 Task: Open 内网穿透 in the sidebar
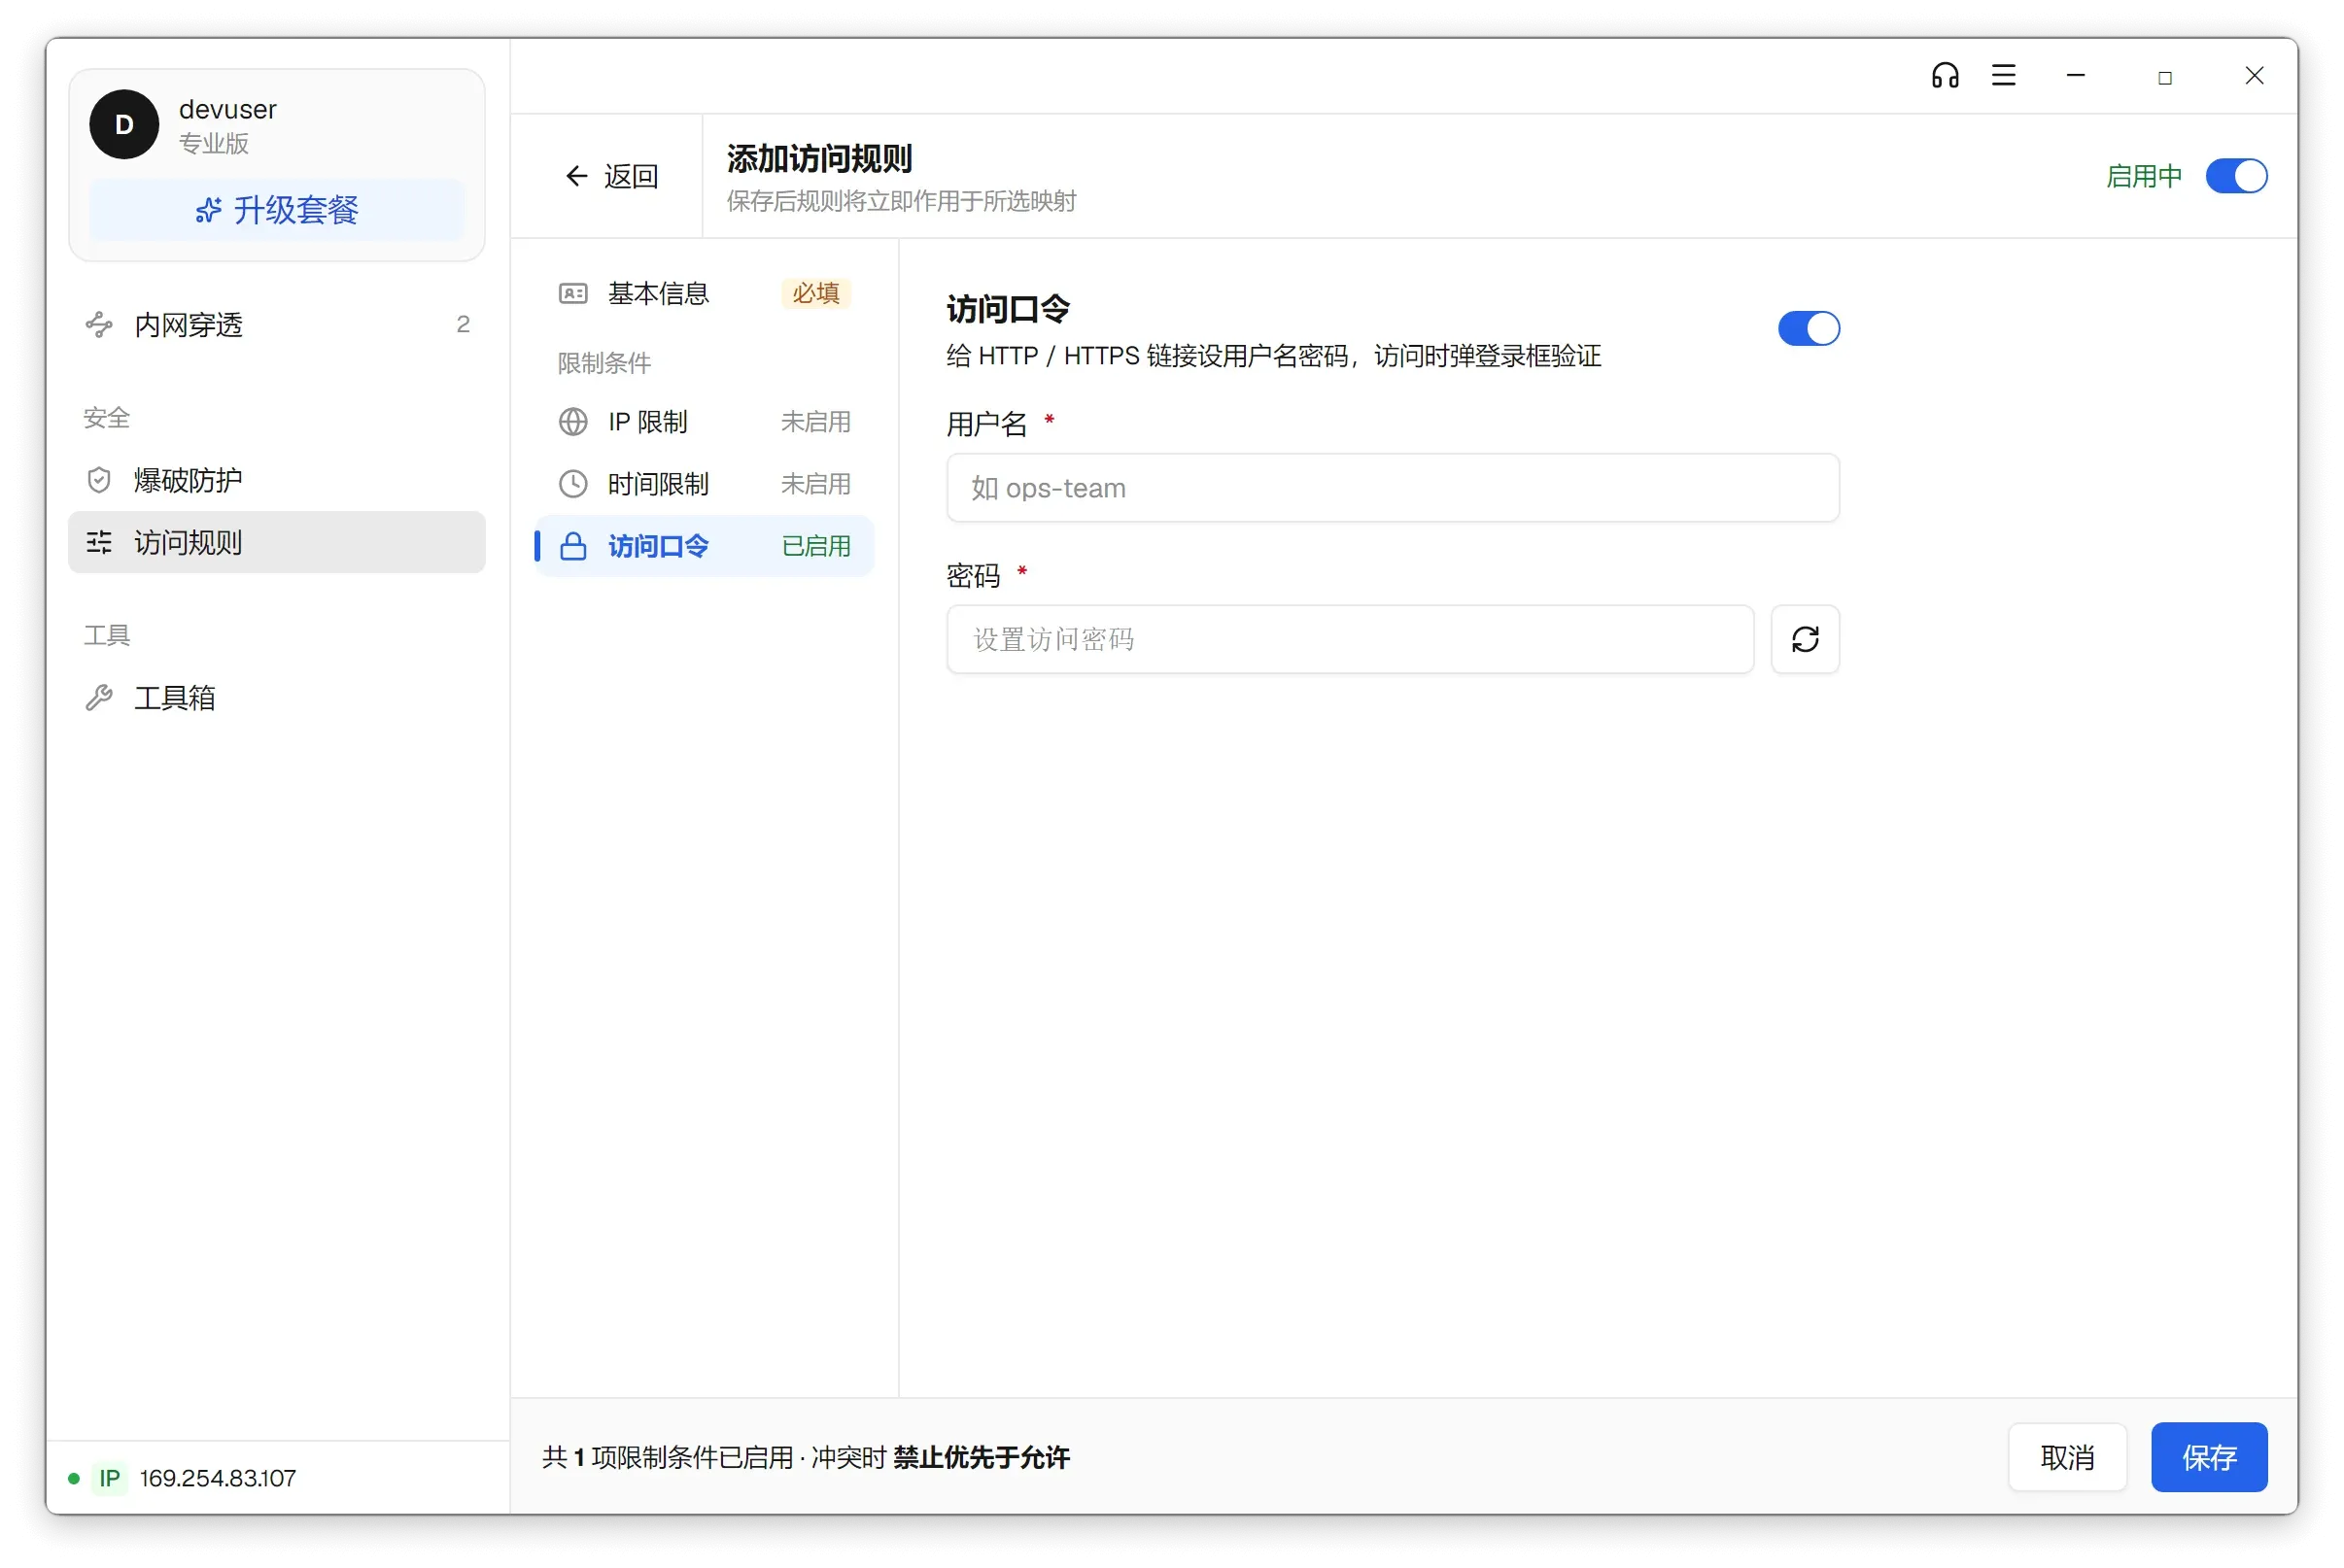point(277,324)
